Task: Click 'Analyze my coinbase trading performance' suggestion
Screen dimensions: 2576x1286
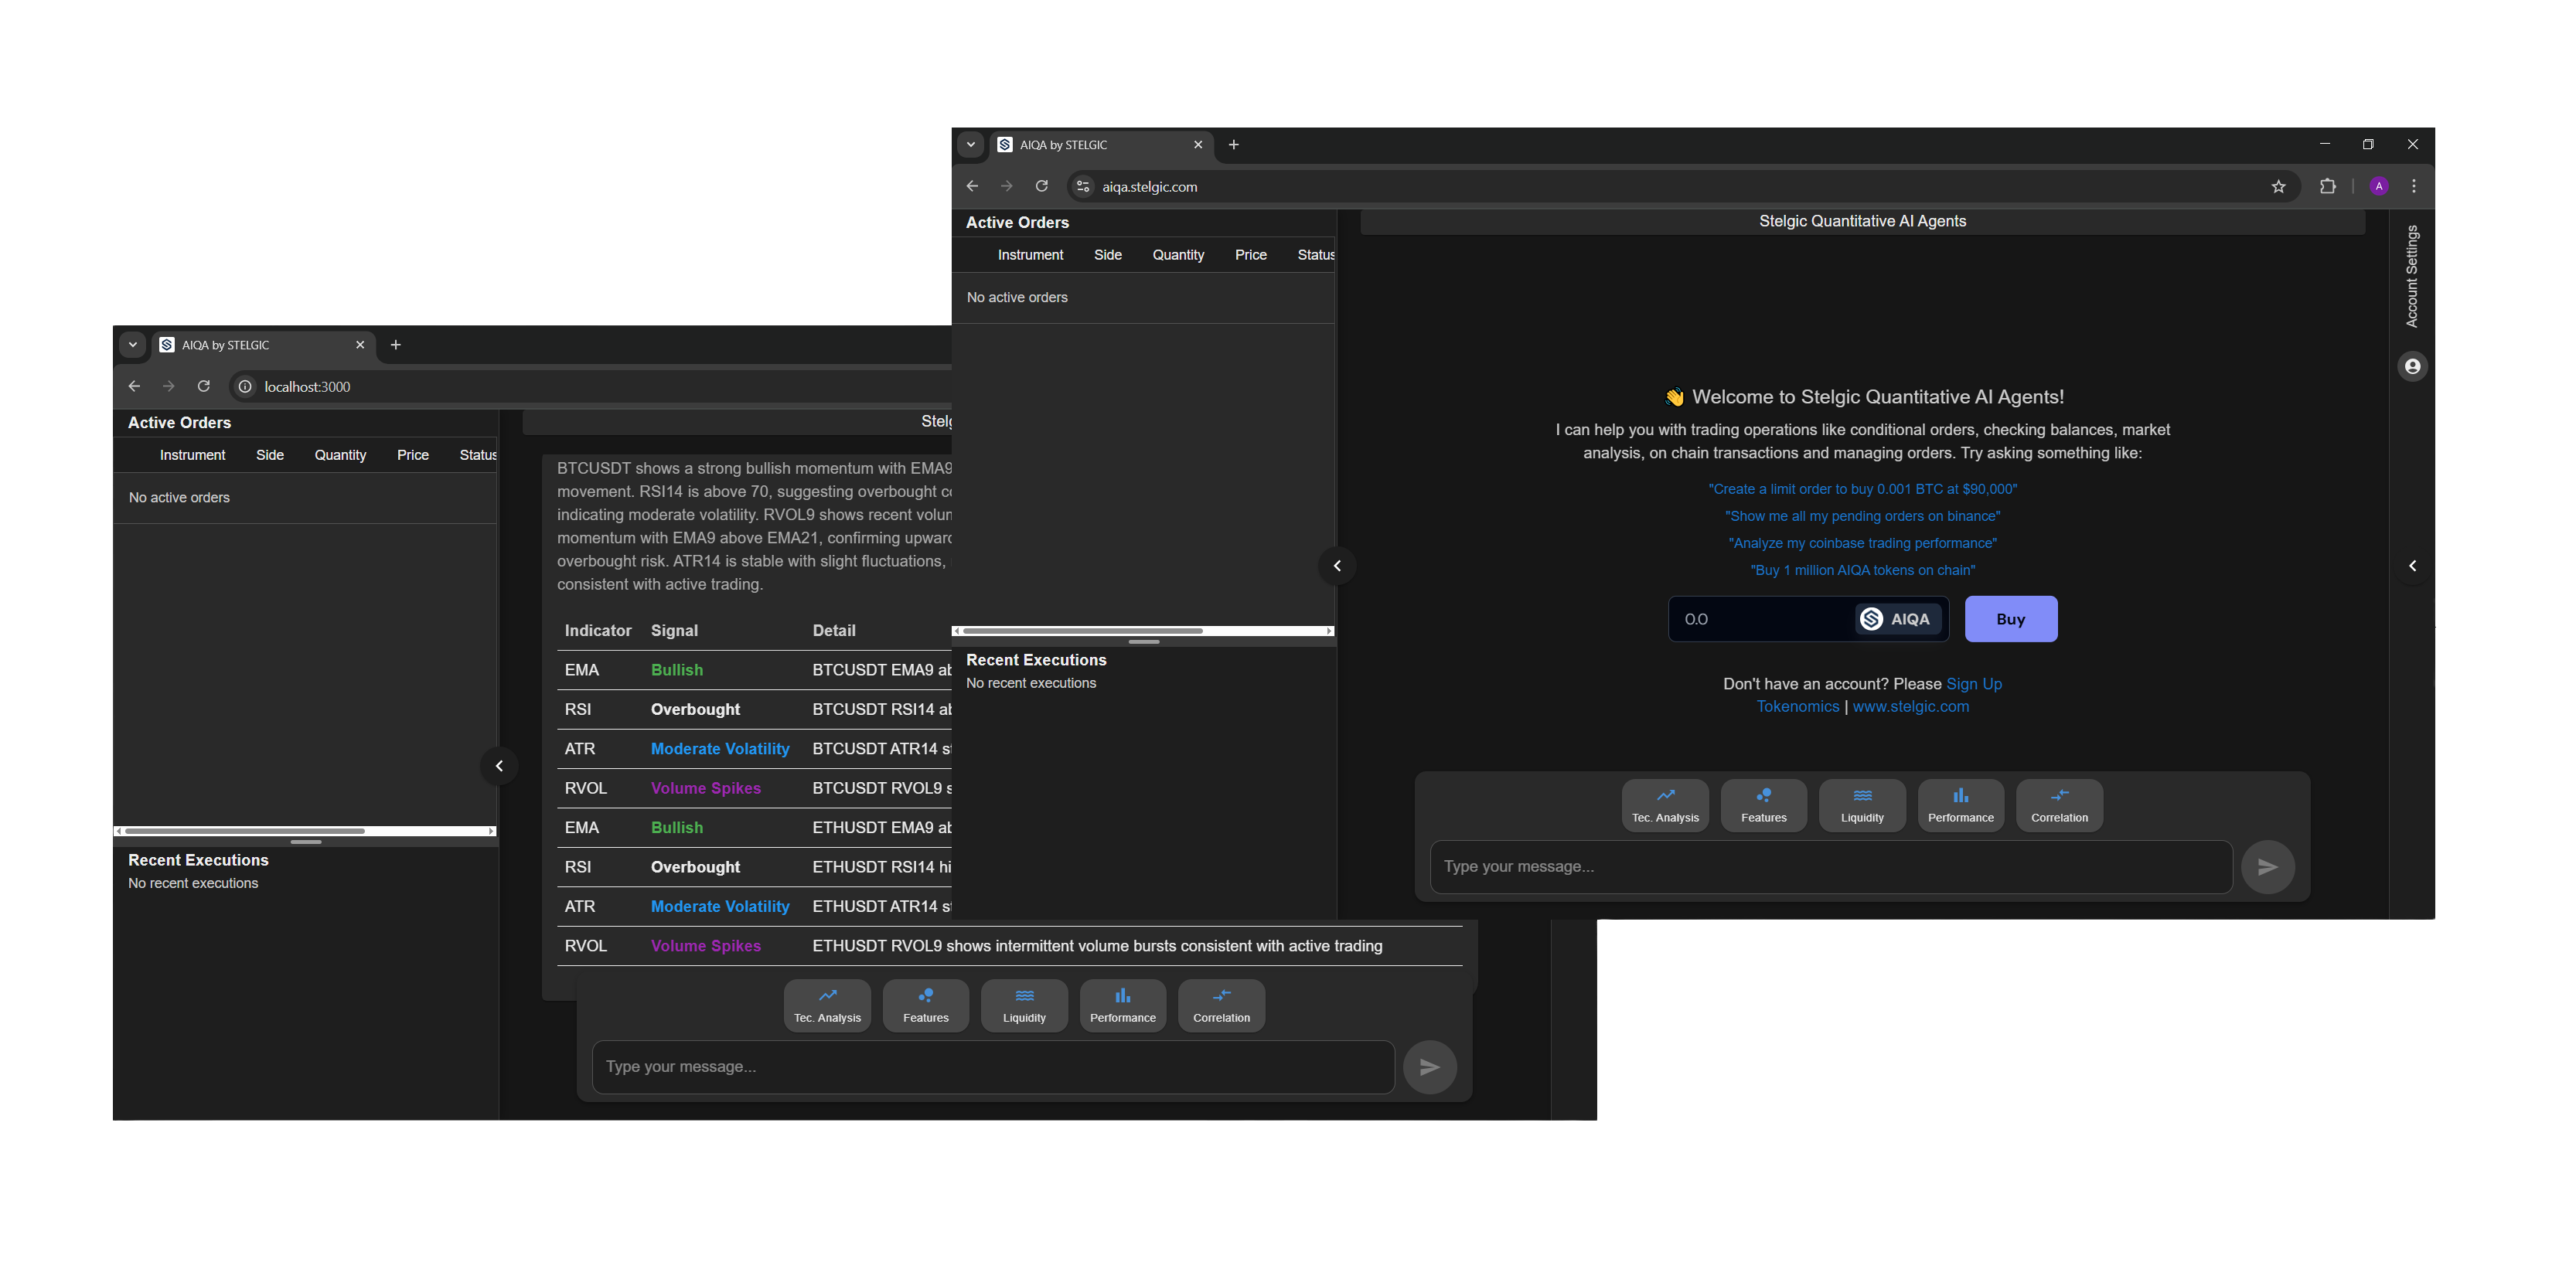Action: [x=1862, y=543]
